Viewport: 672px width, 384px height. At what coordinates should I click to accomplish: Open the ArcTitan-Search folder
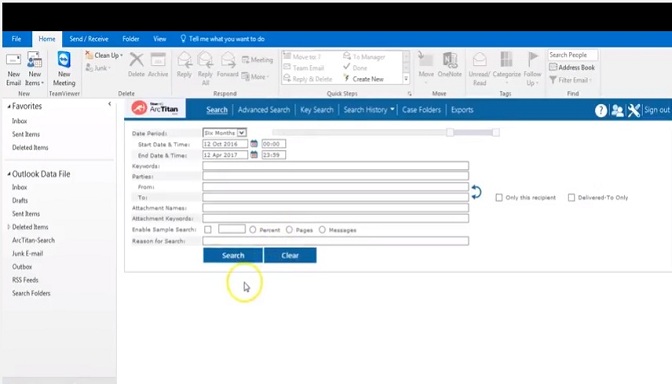pos(33,240)
